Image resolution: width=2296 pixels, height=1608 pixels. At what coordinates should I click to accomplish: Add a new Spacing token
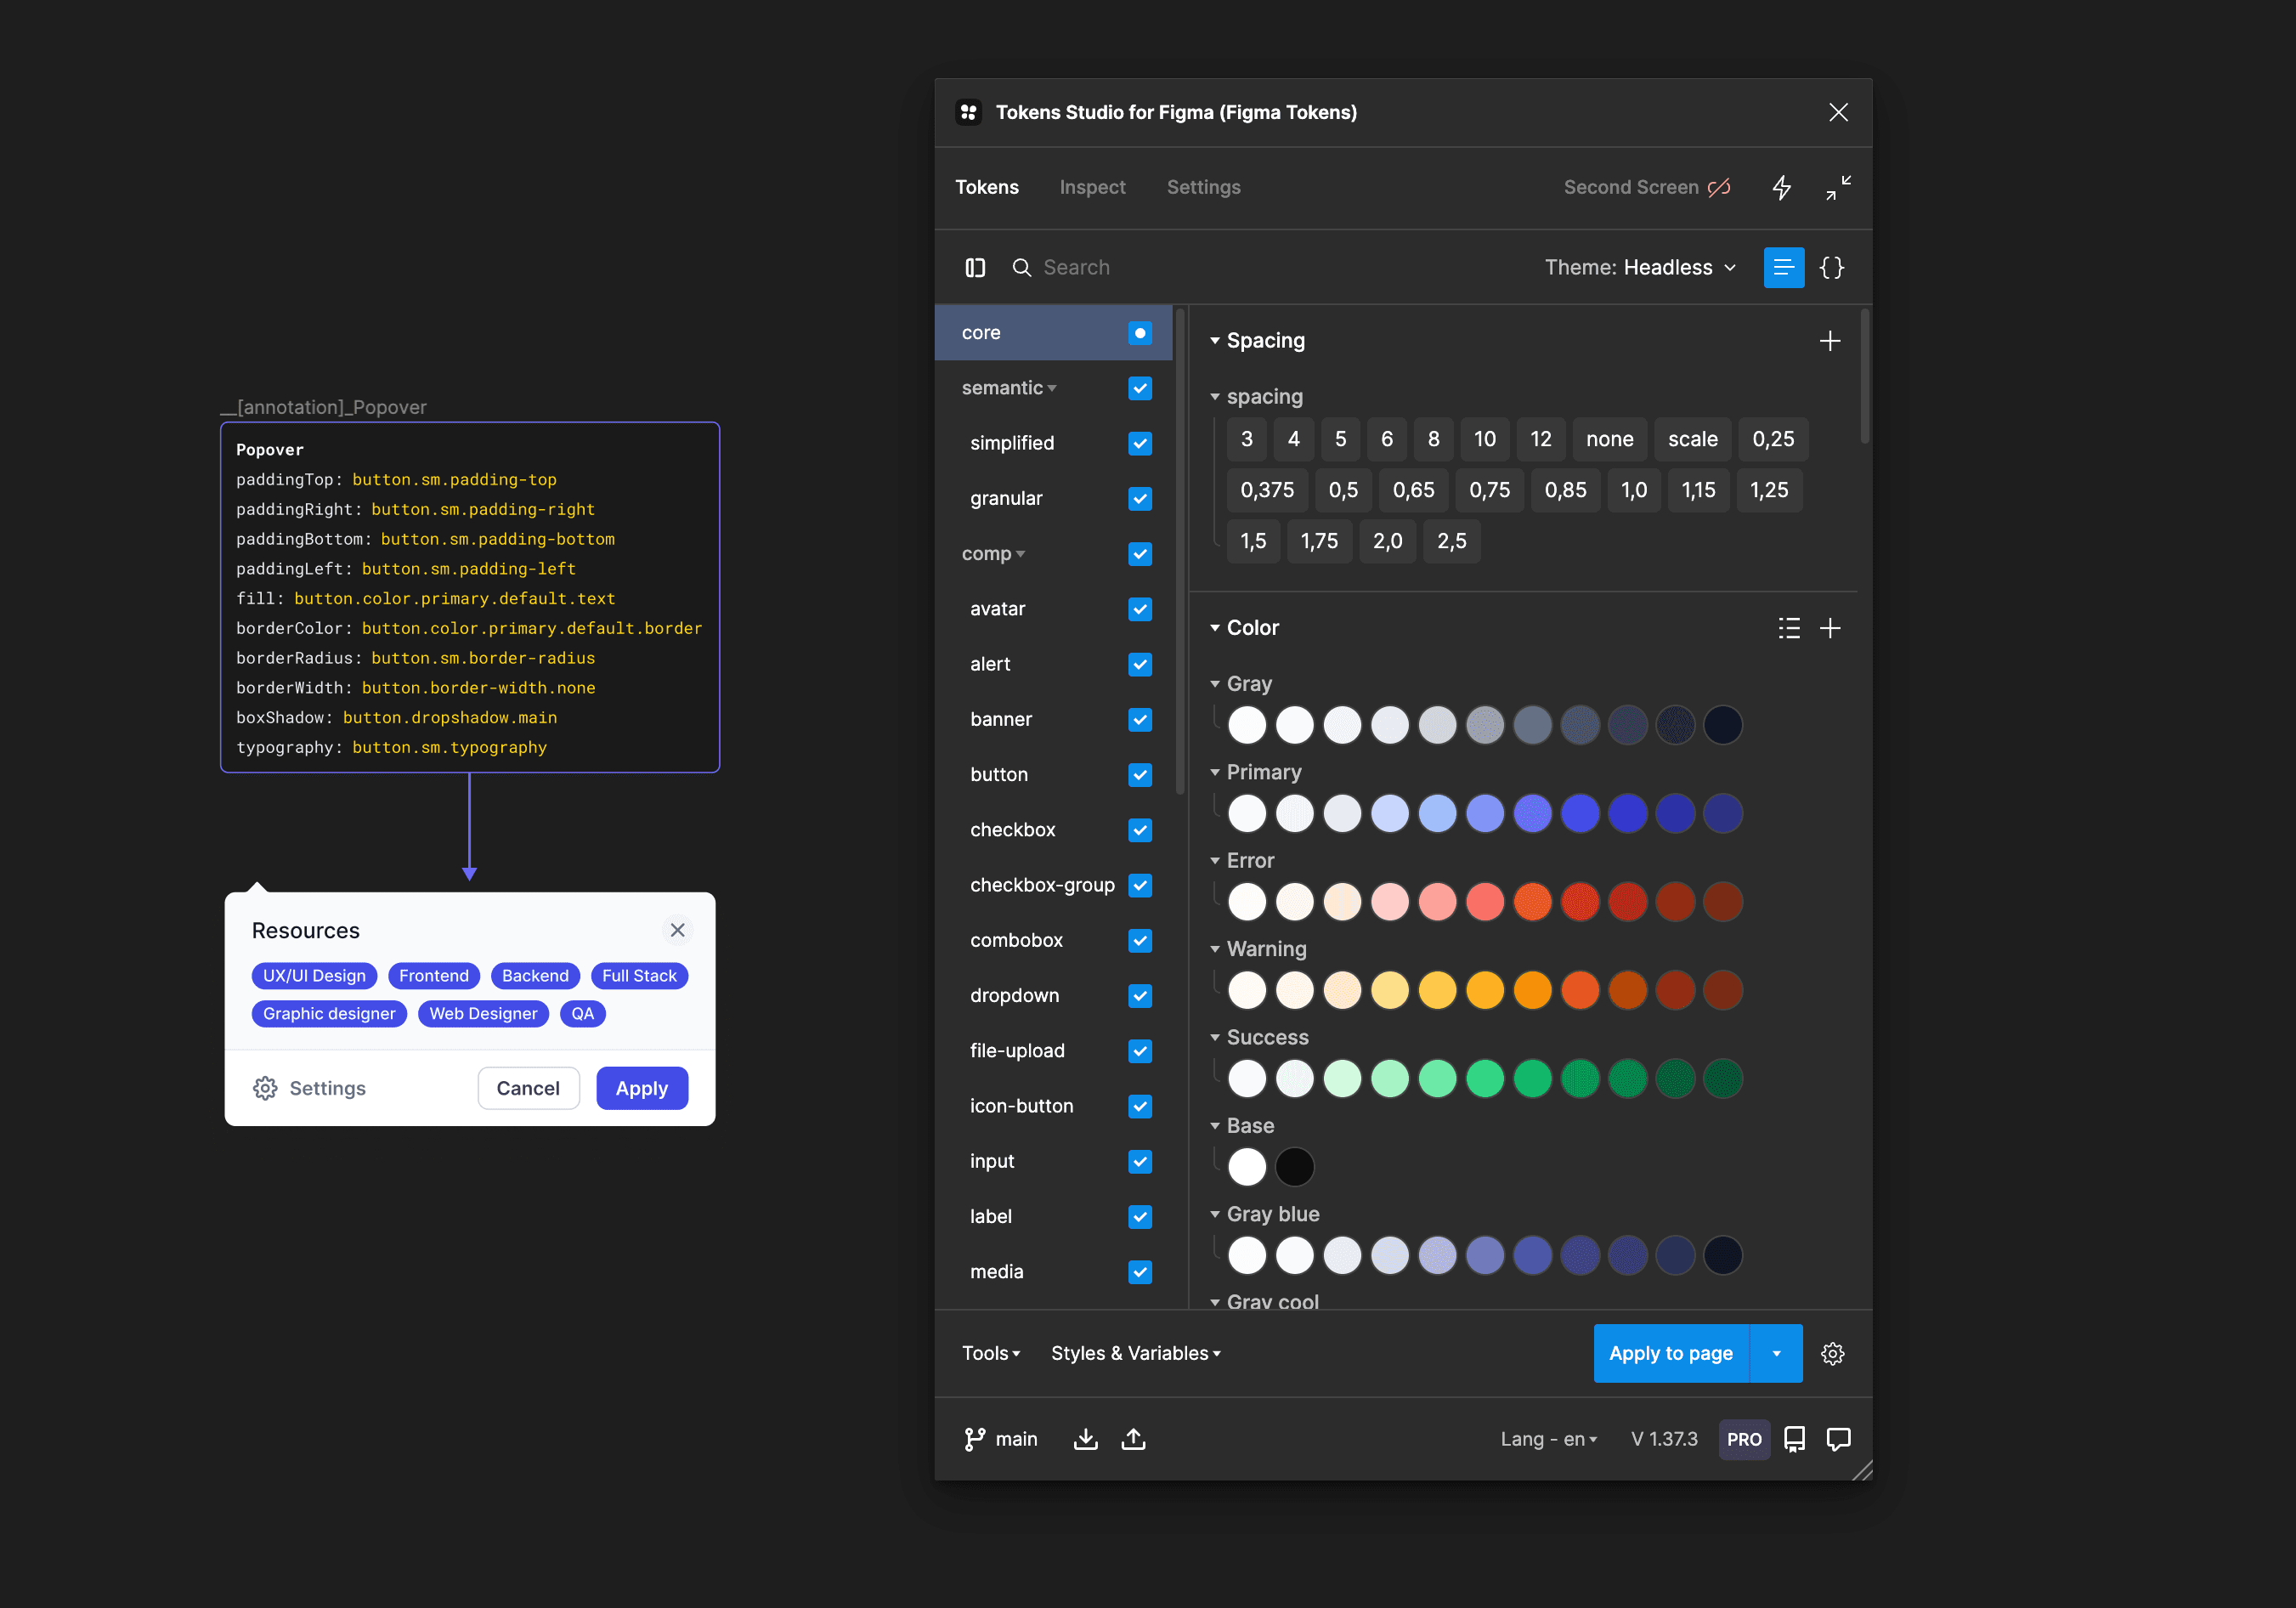point(1829,341)
